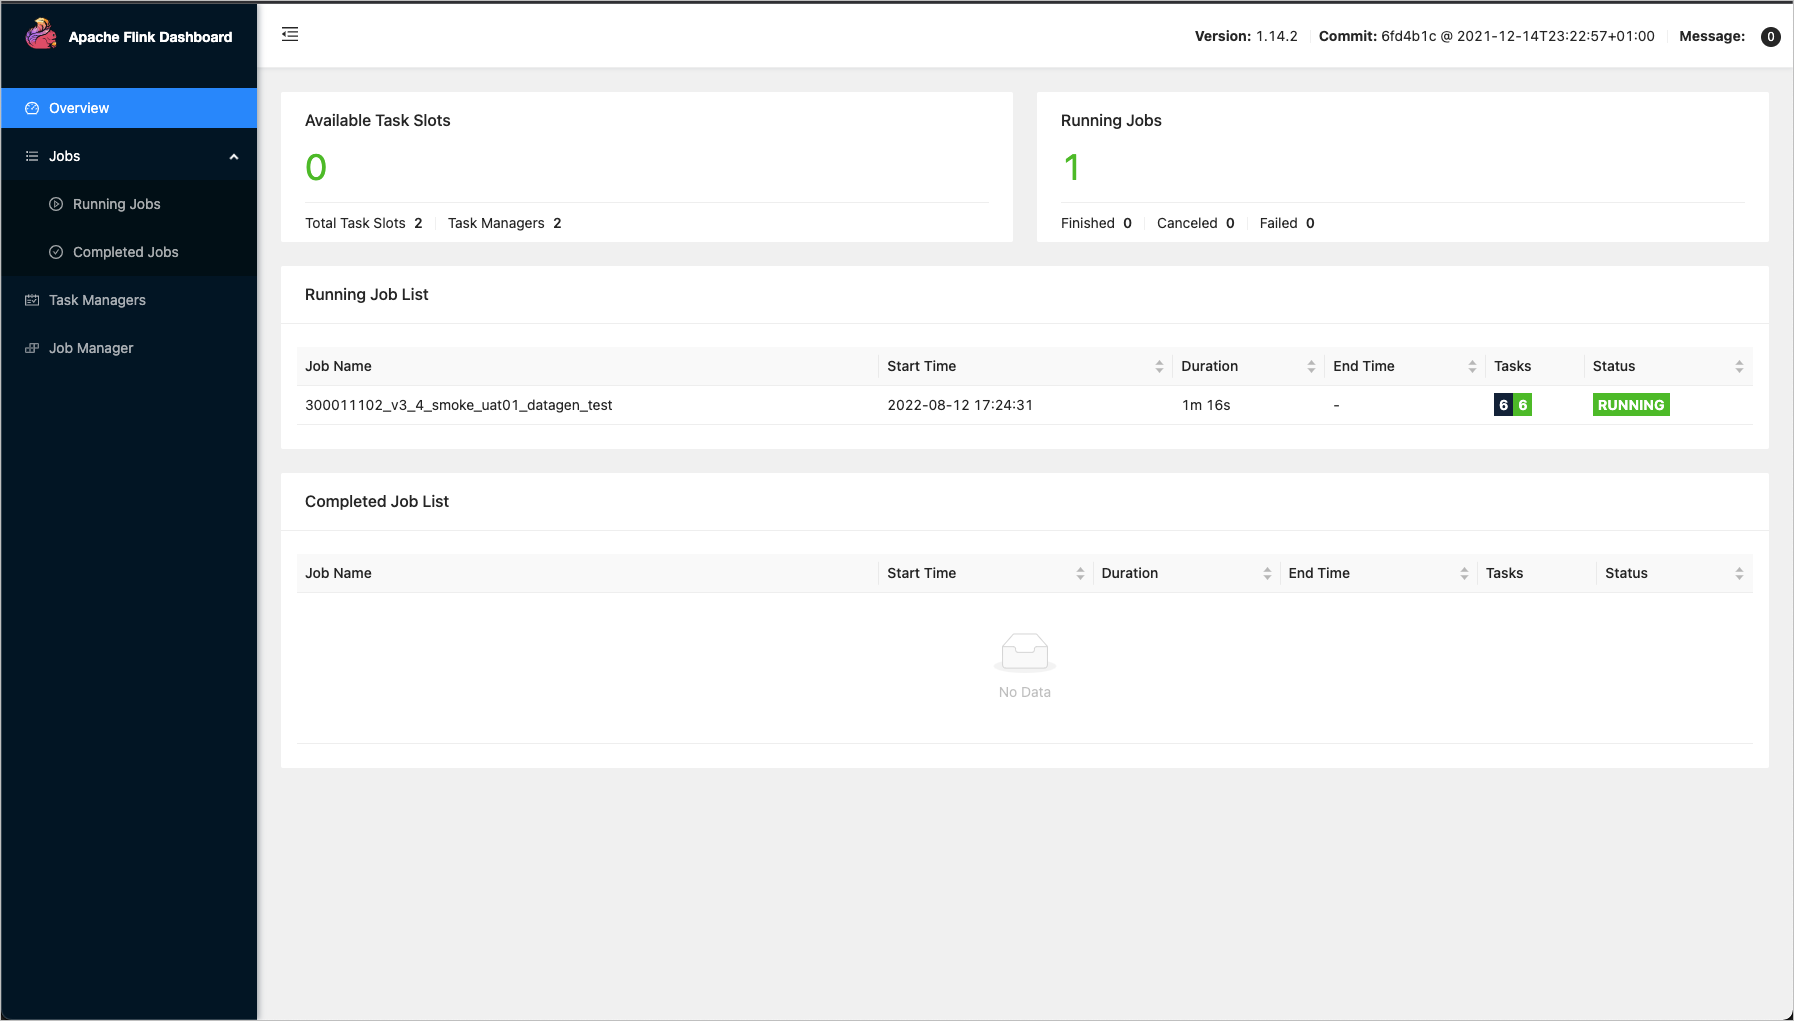Click the Message count badge
The width and height of the screenshot is (1794, 1021).
(x=1770, y=37)
